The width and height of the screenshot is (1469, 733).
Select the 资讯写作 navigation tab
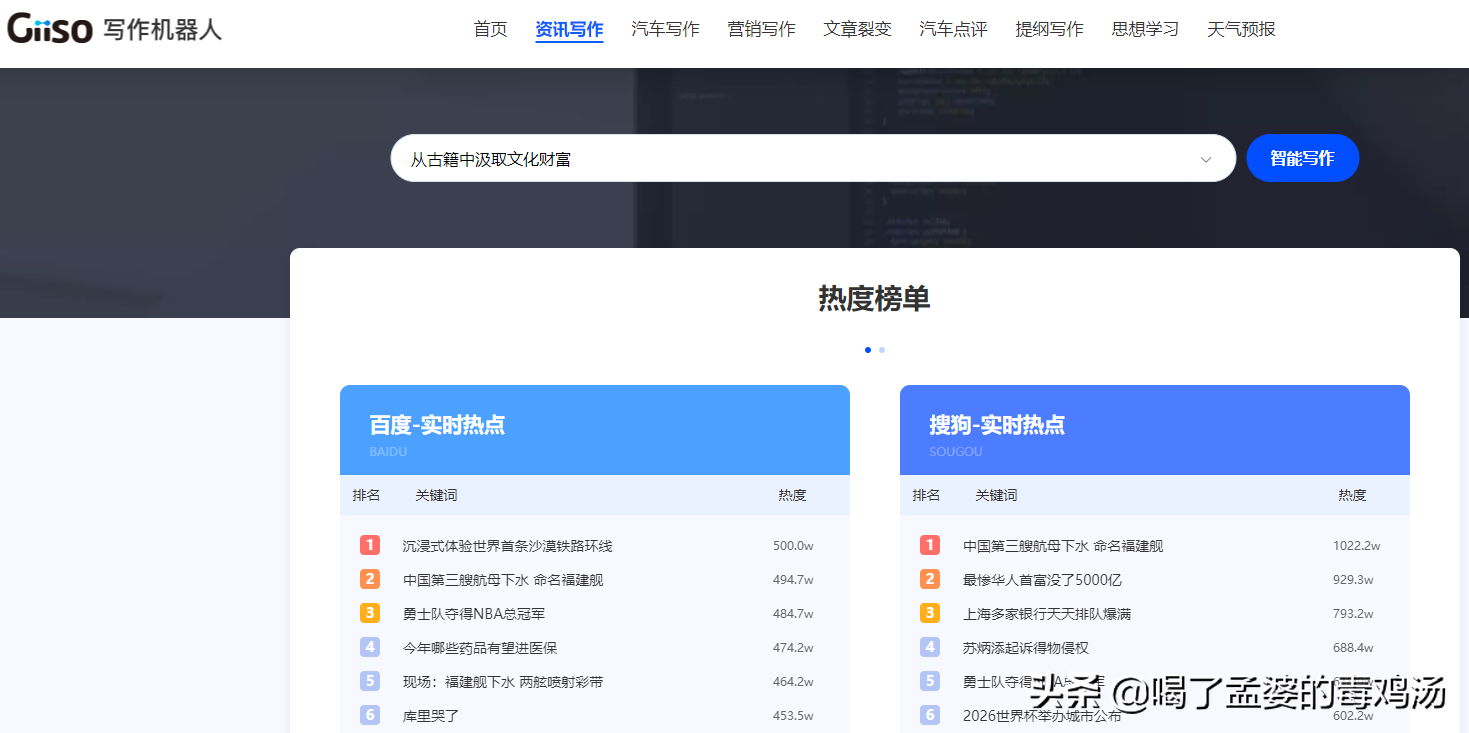pyautogui.click(x=569, y=29)
